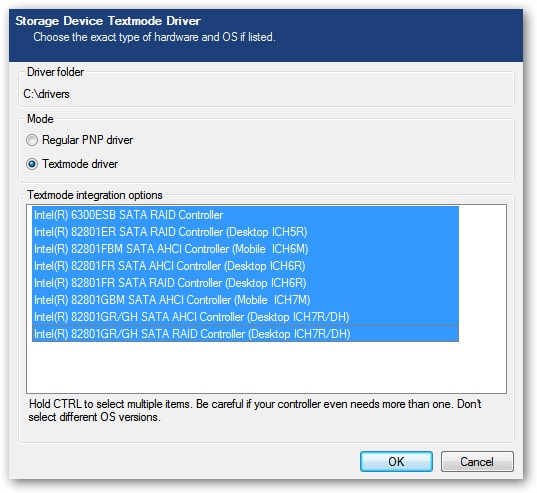Click the Textmode integration options group label
This screenshot has width=537, height=493.
point(95,195)
